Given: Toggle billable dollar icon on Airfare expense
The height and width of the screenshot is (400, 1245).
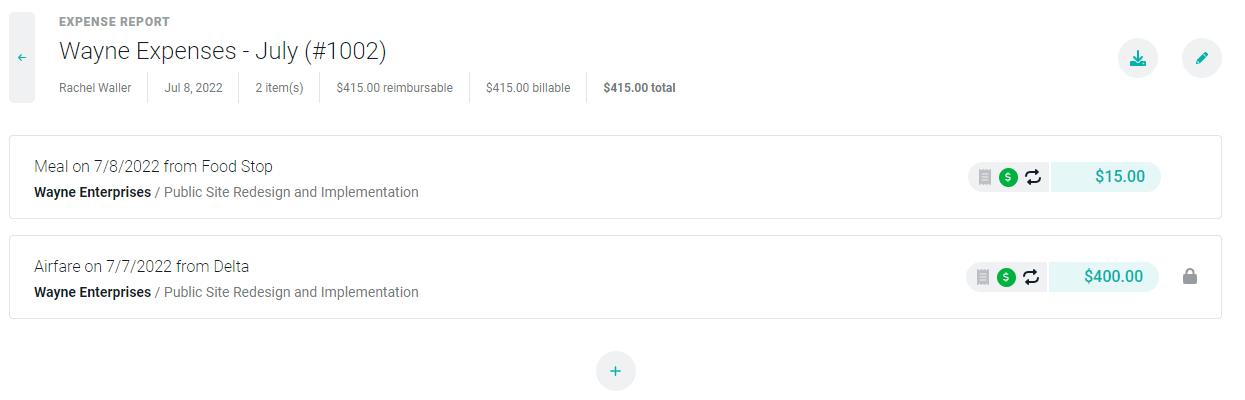Looking at the screenshot, I should click(1007, 277).
